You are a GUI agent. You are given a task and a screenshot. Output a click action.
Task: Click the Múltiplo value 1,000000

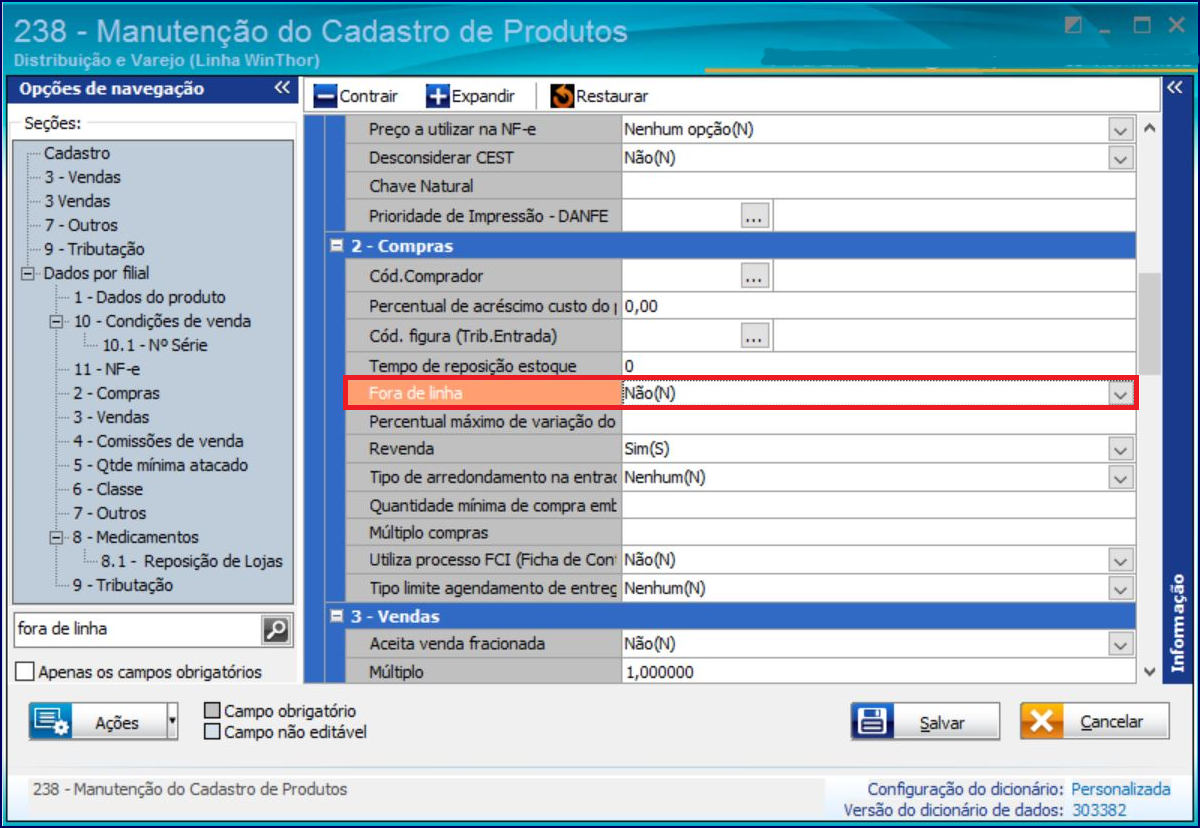(659, 672)
